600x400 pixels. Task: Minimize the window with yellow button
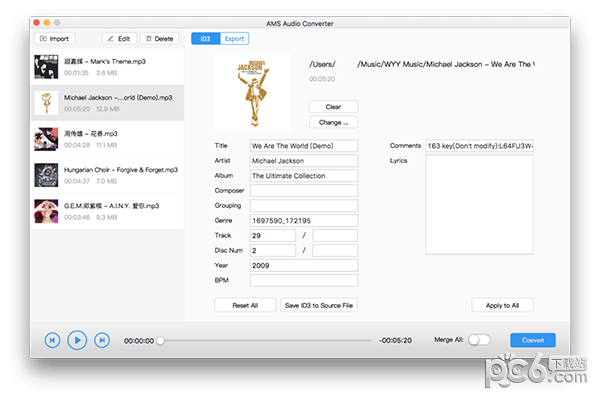coord(47,23)
